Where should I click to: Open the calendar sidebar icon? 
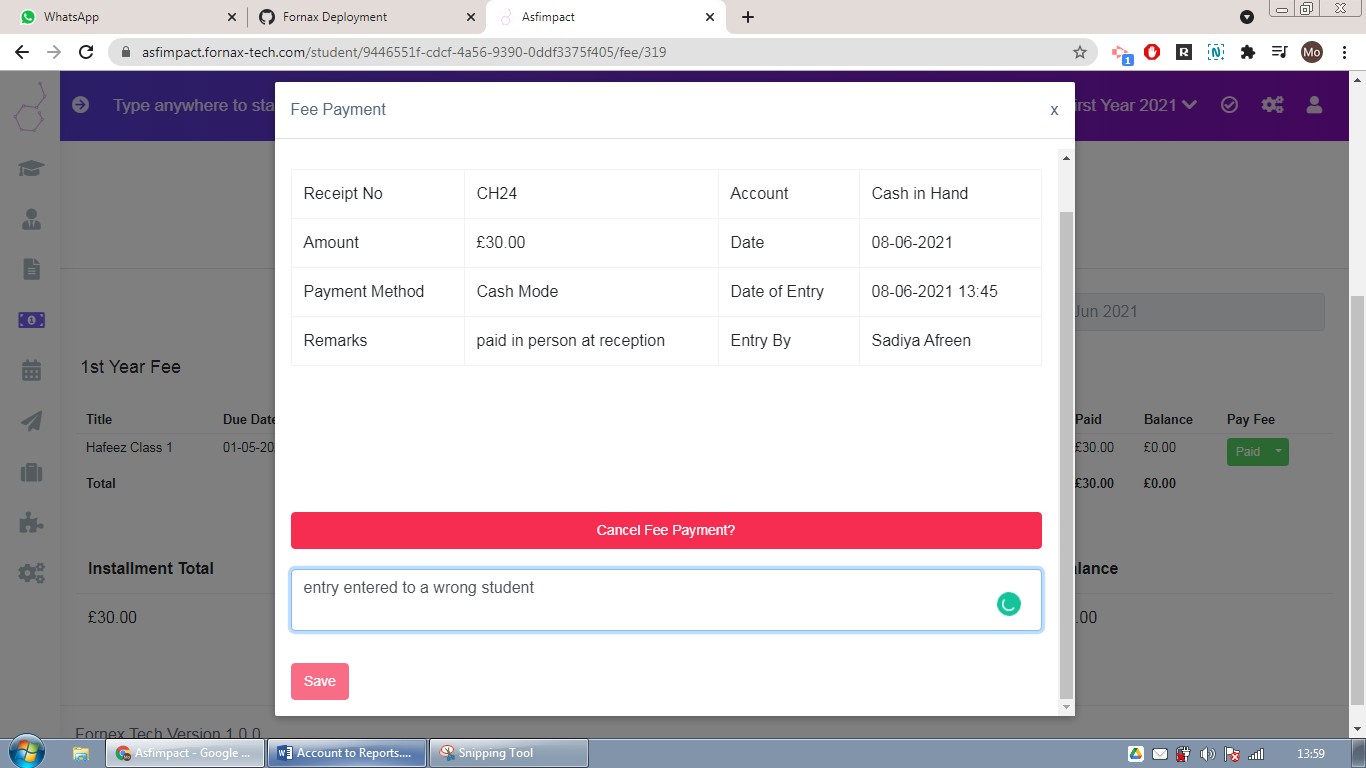(31, 371)
